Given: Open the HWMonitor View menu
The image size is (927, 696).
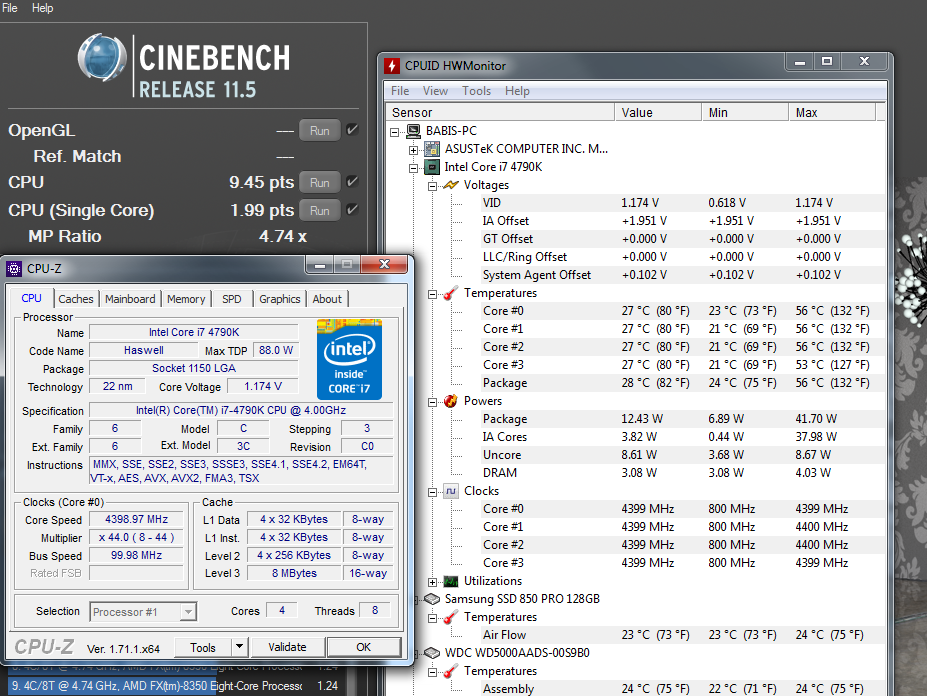Looking at the screenshot, I should 435,90.
